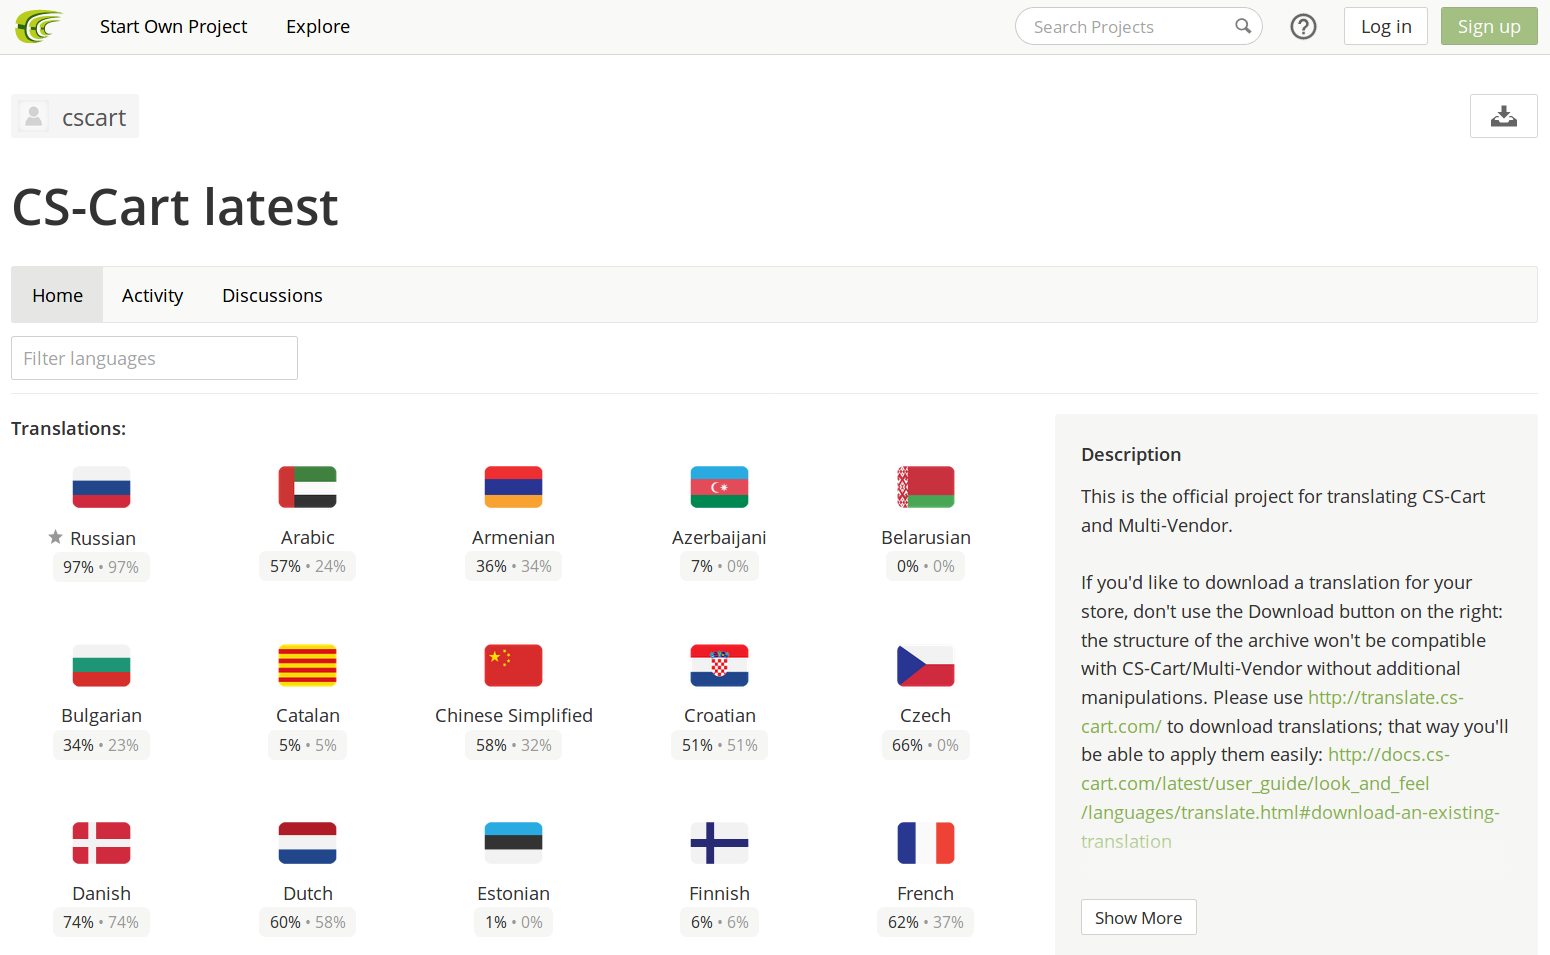Viewport: 1550px width, 955px height.
Task: Click the cscart user avatar icon
Action: pyautogui.click(x=34, y=116)
